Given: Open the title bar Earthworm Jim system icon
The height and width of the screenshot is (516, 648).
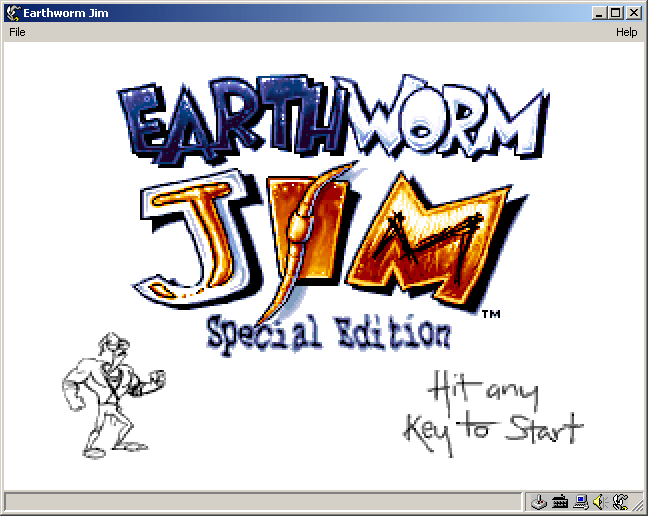Looking at the screenshot, I should [x=13, y=13].
